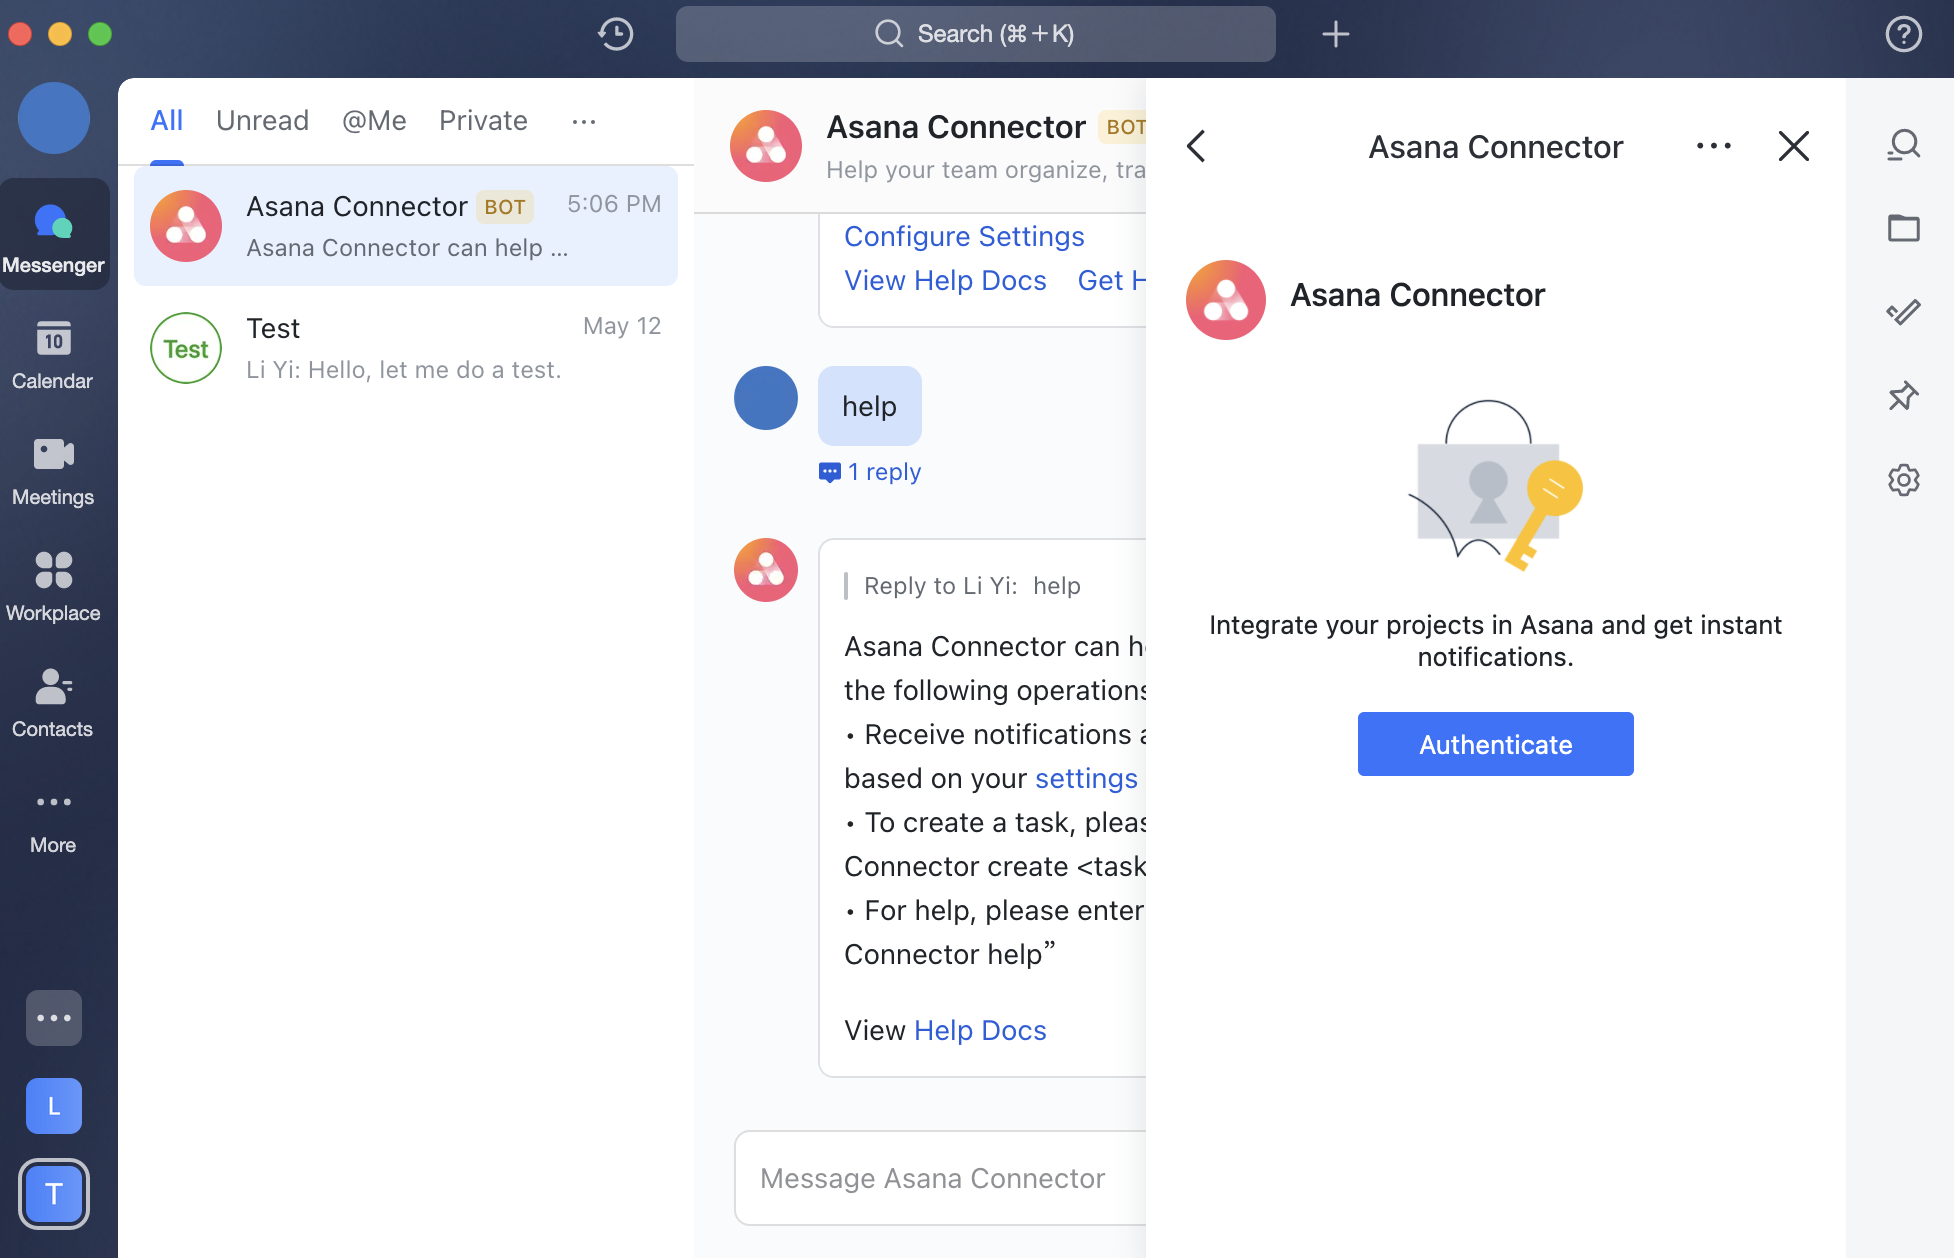
Task: Open the 1 reply thread
Action: 870,472
